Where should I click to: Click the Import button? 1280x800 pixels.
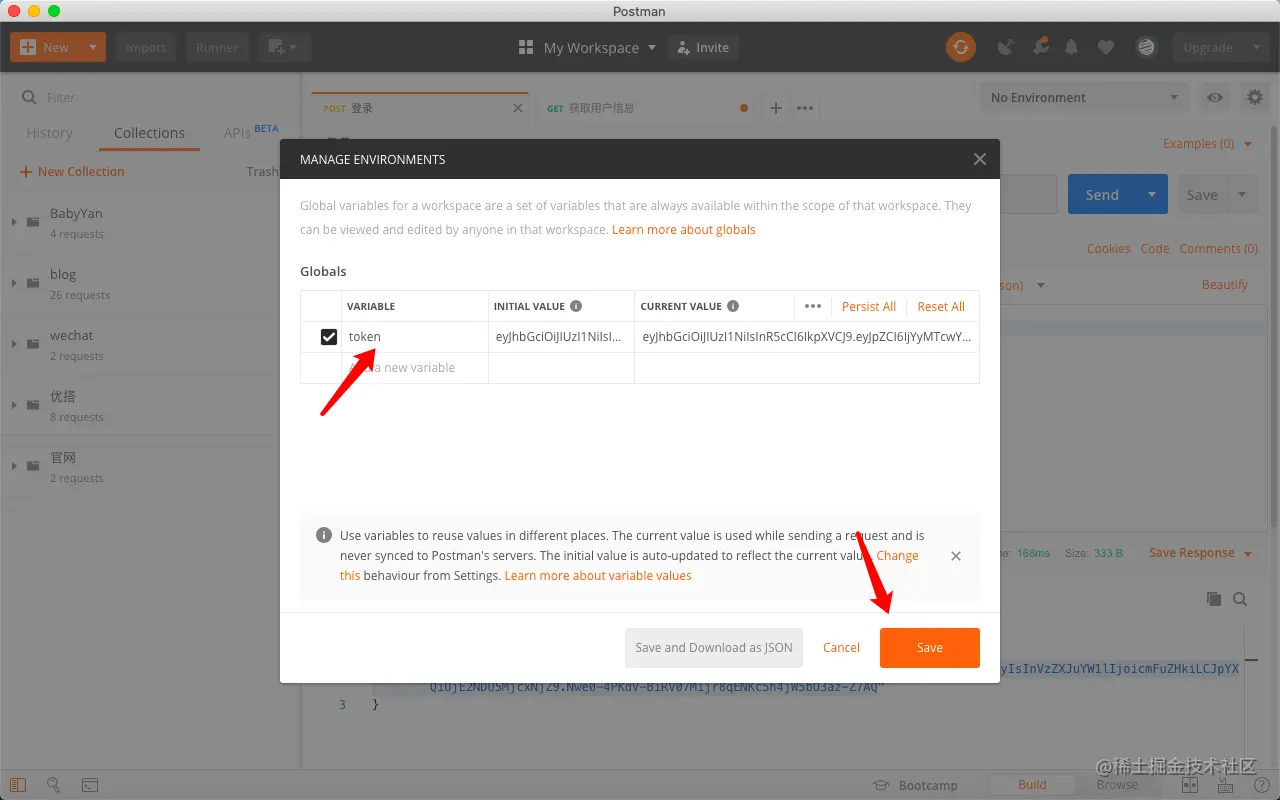click(146, 47)
